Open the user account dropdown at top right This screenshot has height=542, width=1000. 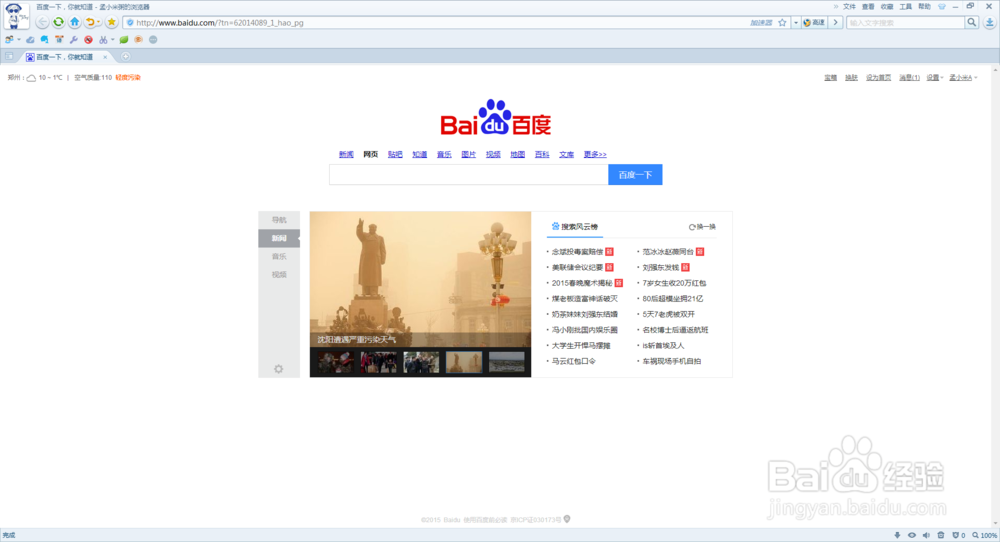tap(962, 78)
